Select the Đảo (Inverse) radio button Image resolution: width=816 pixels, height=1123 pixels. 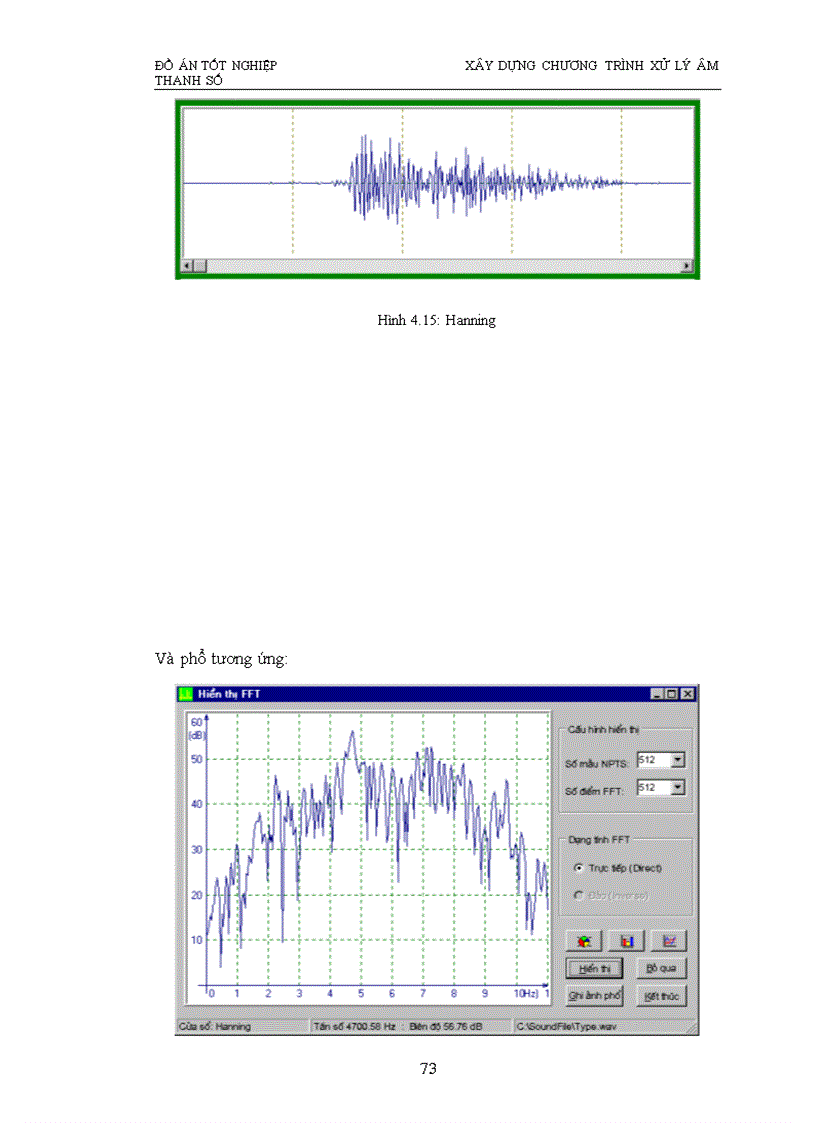point(579,895)
